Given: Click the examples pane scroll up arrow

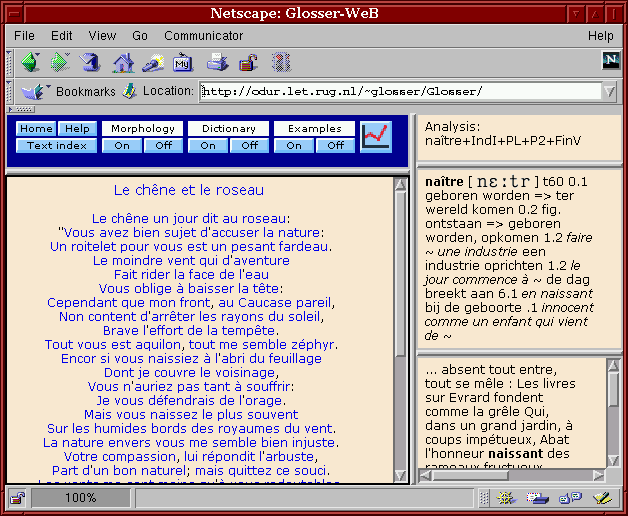Looking at the screenshot, I should tap(613, 365).
